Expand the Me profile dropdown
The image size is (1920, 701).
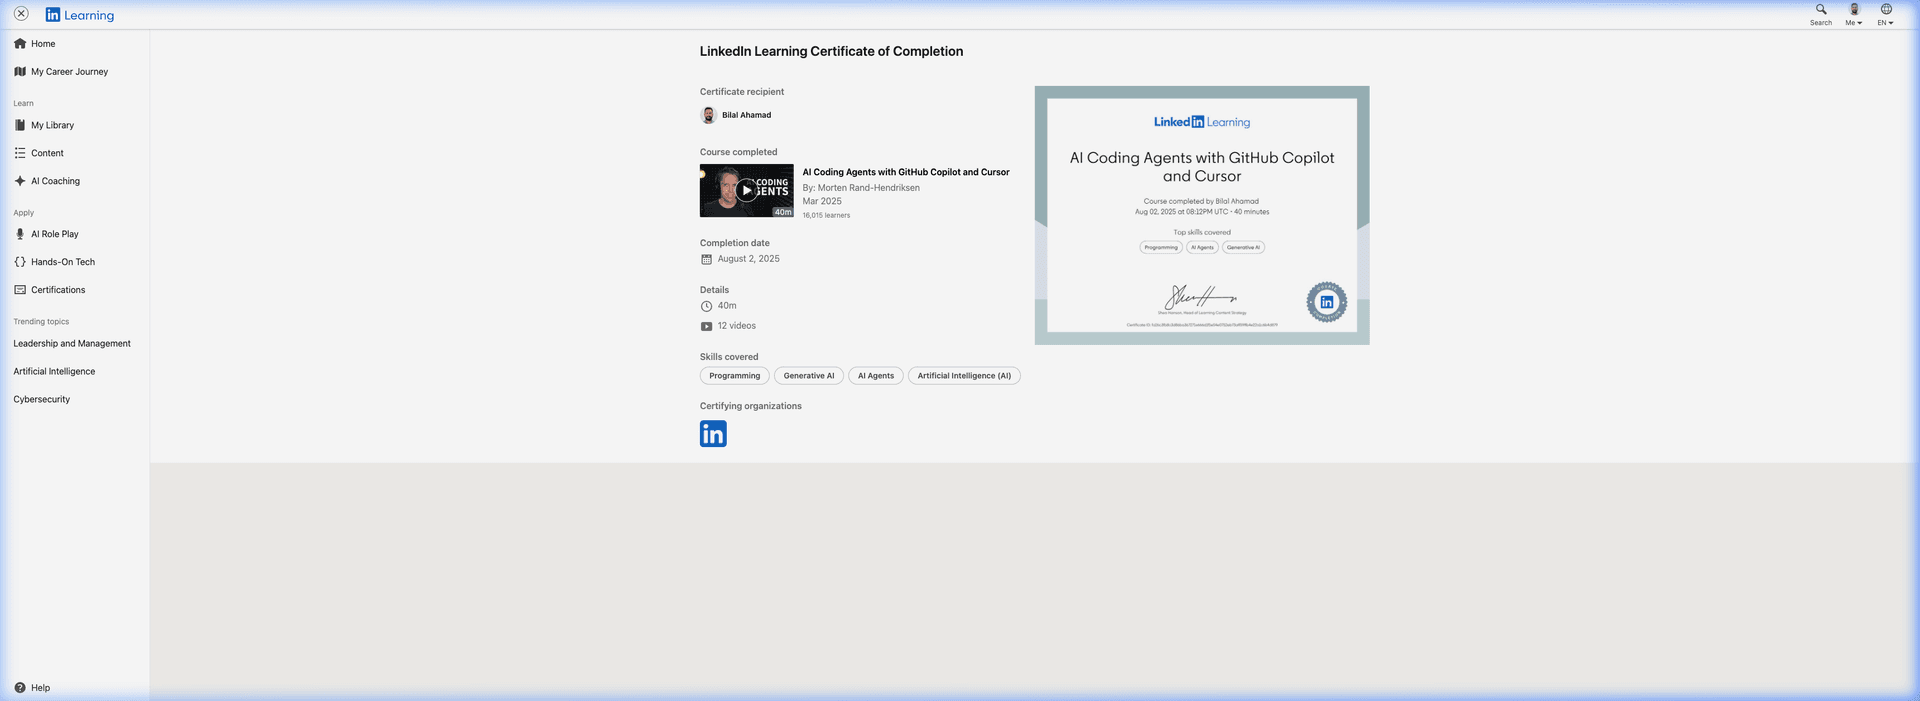[1854, 15]
